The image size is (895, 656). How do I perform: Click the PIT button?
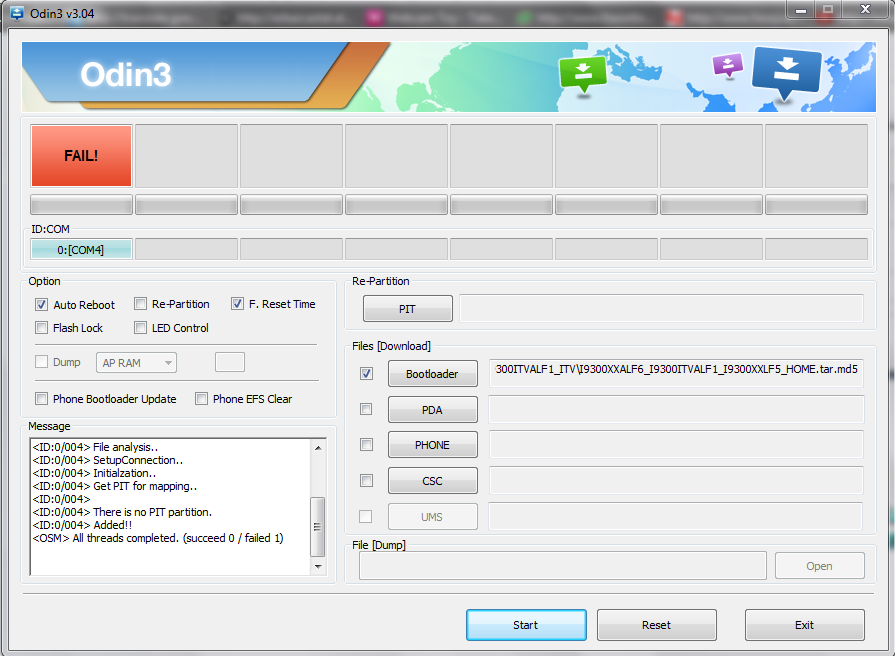[408, 309]
